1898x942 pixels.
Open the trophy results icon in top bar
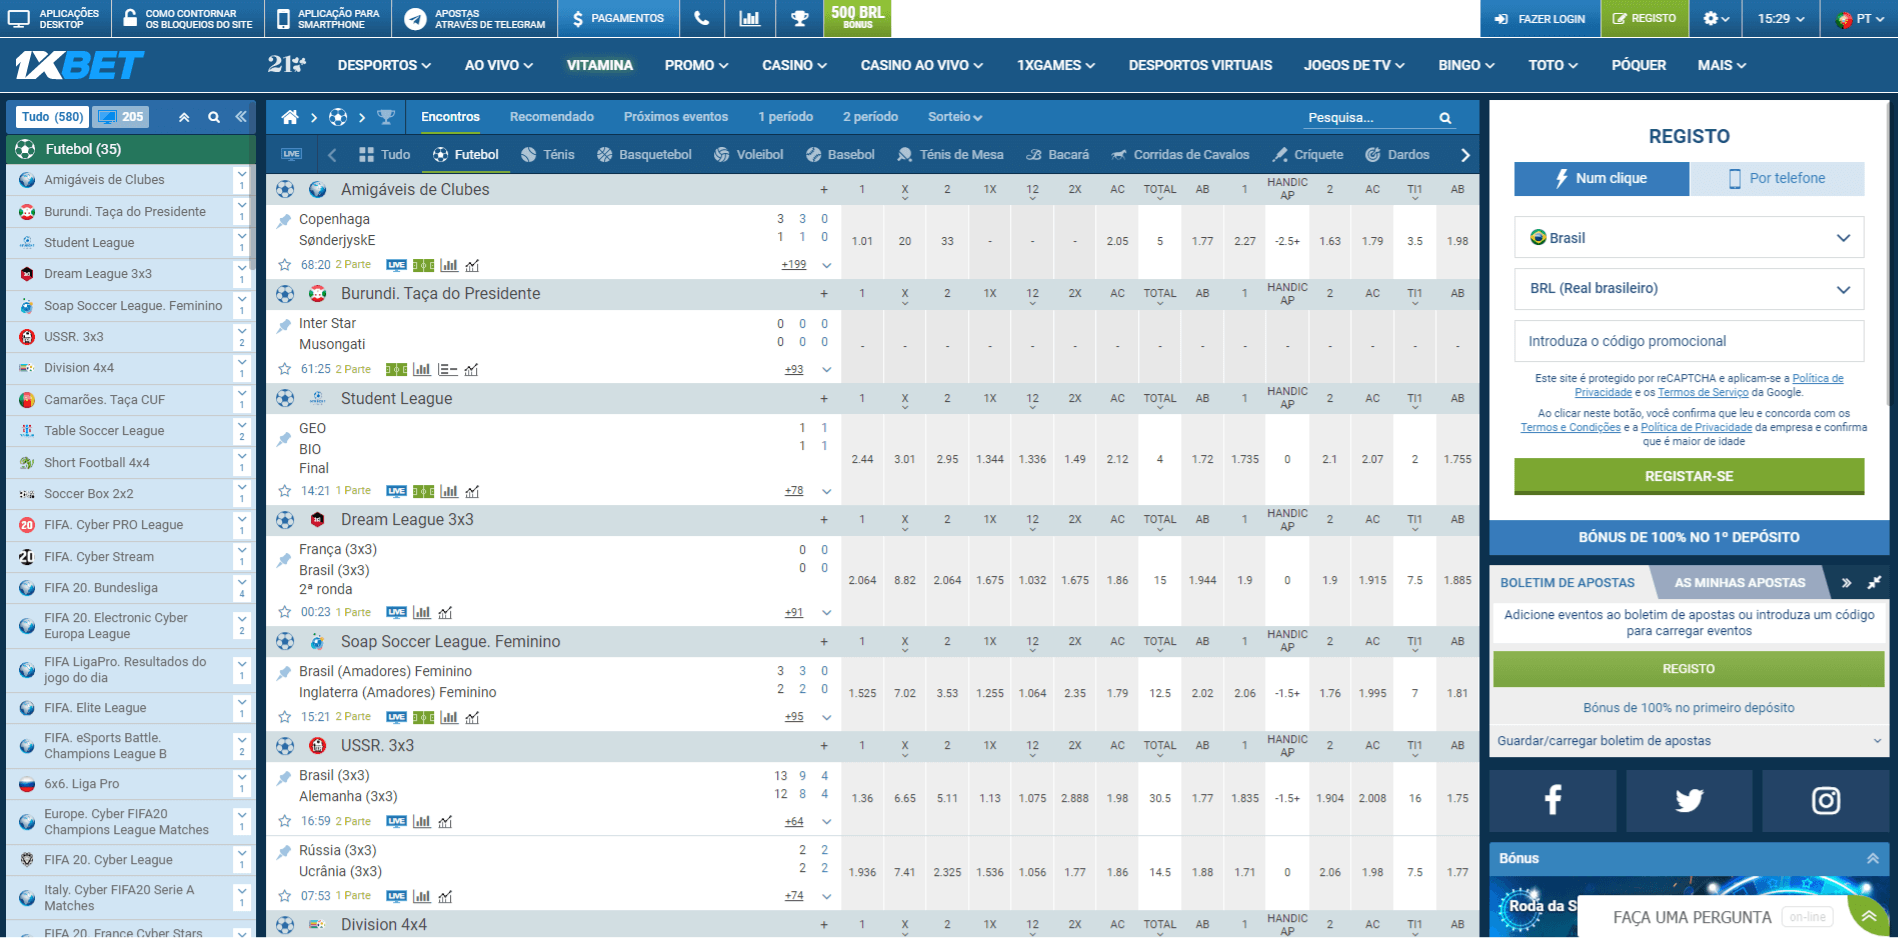[799, 18]
